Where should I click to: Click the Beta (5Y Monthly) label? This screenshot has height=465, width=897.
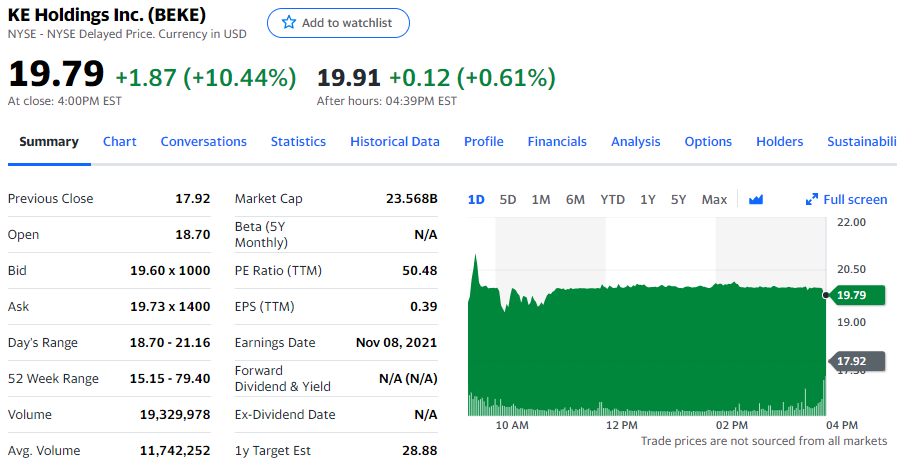tap(261, 235)
